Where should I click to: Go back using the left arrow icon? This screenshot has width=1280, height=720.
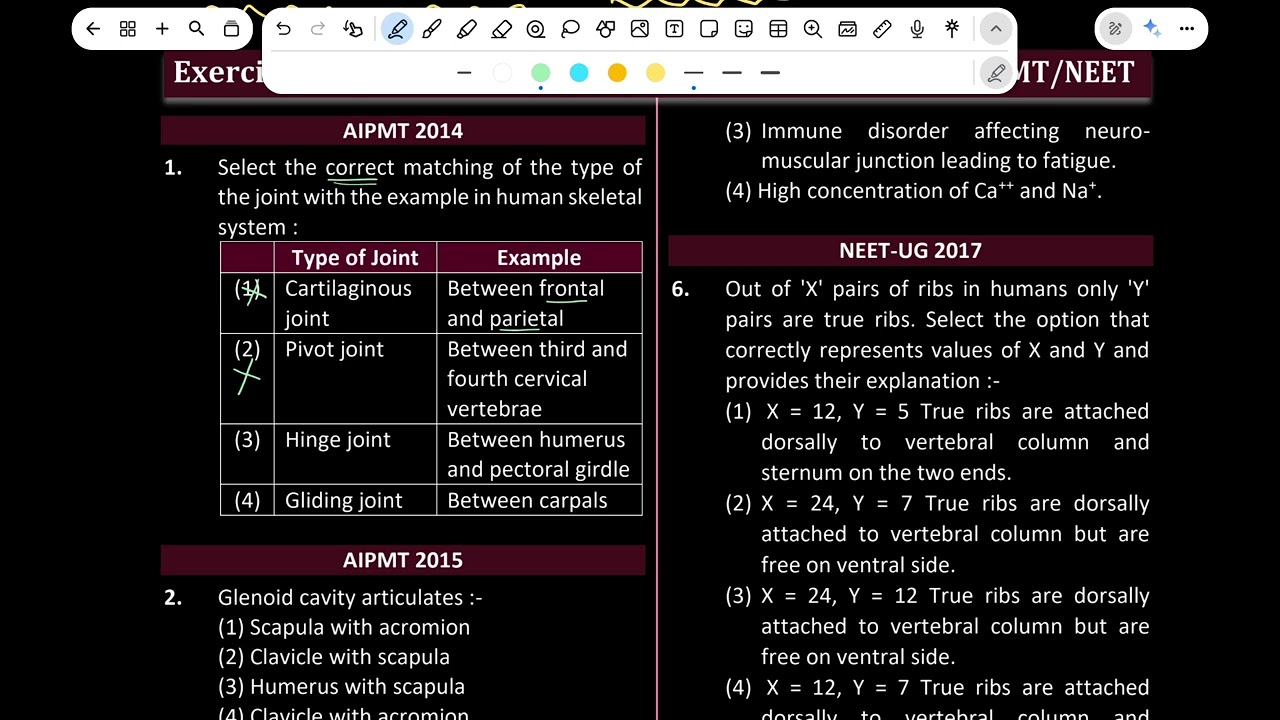(x=93, y=29)
